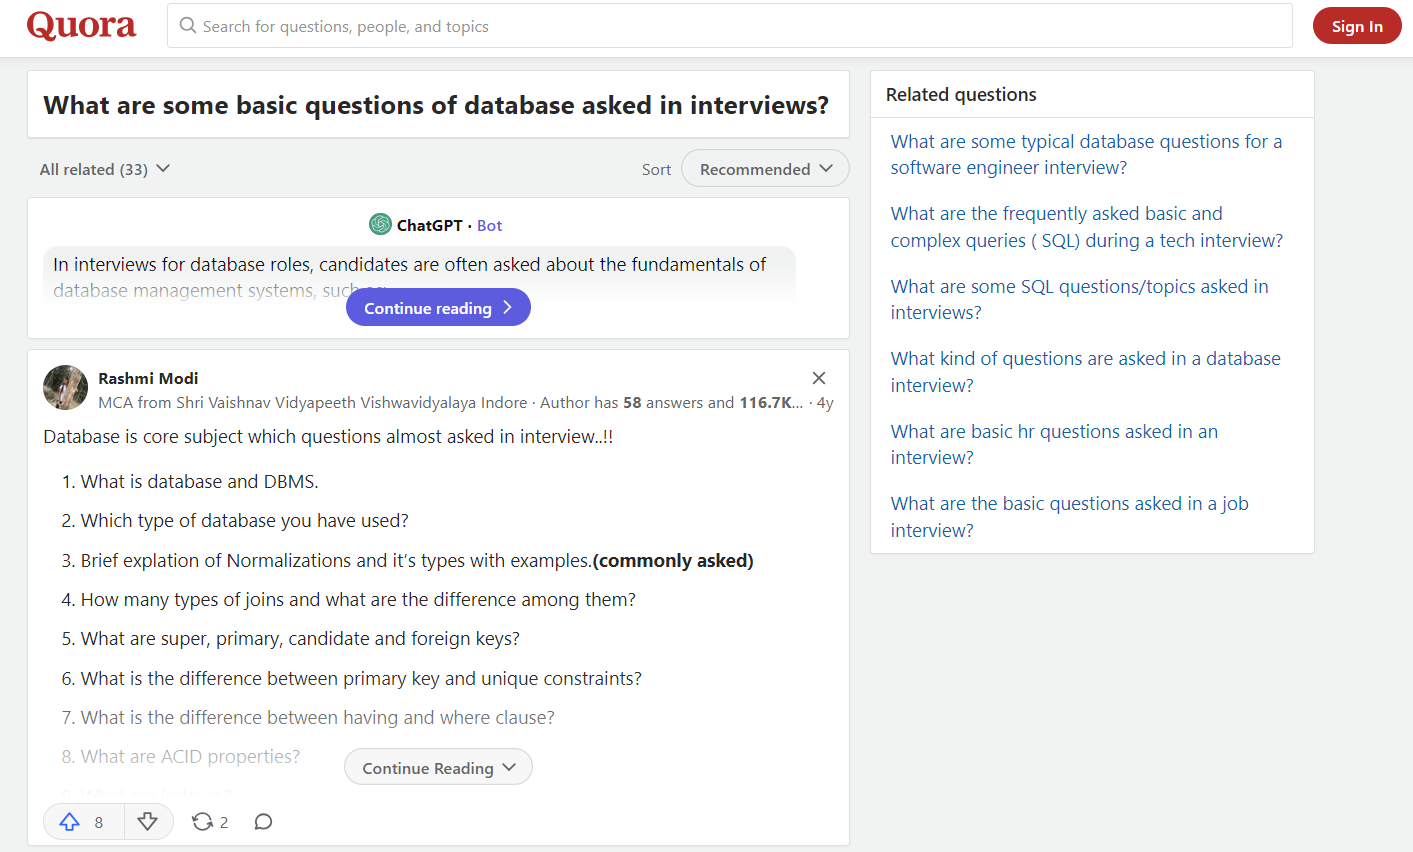Click the Sort label

pos(656,170)
